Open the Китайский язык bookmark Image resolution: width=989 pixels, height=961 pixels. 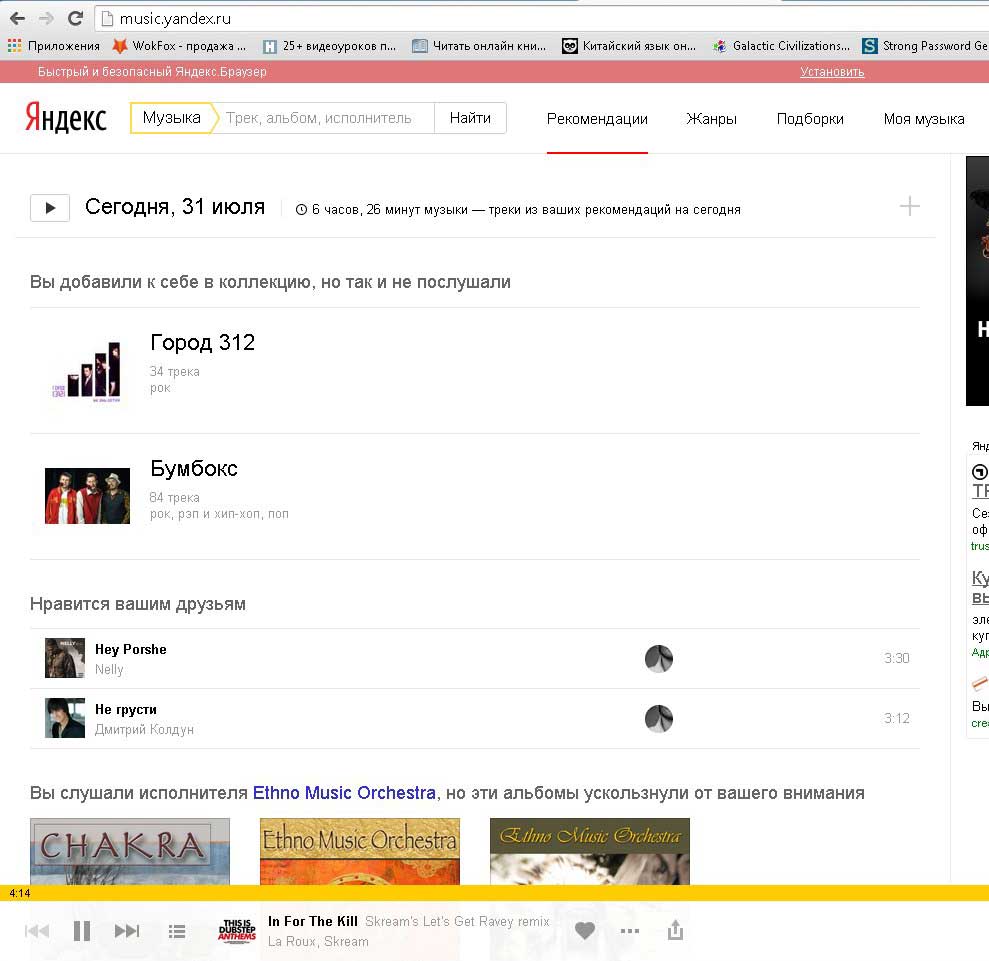(x=629, y=45)
